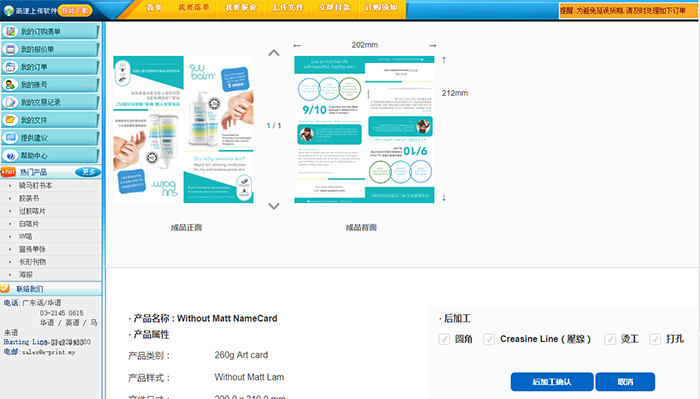Viewport: 700px width, 399px height.
Task: Tick the Creasine Line checkbox
Action: (x=489, y=339)
